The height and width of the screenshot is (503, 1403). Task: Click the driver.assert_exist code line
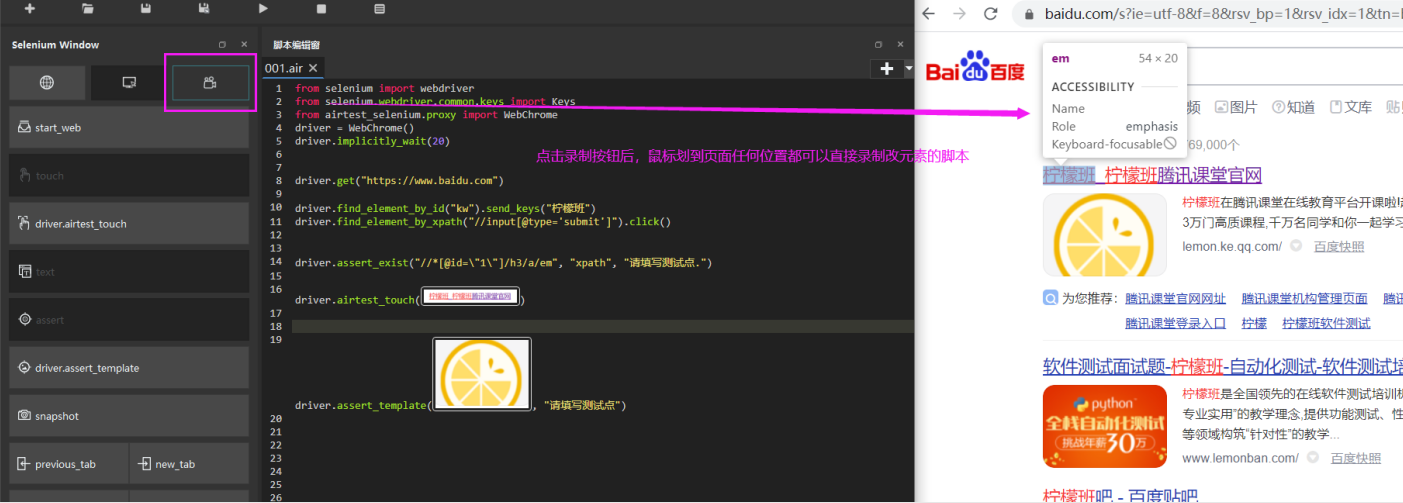pyautogui.click(x=503, y=262)
